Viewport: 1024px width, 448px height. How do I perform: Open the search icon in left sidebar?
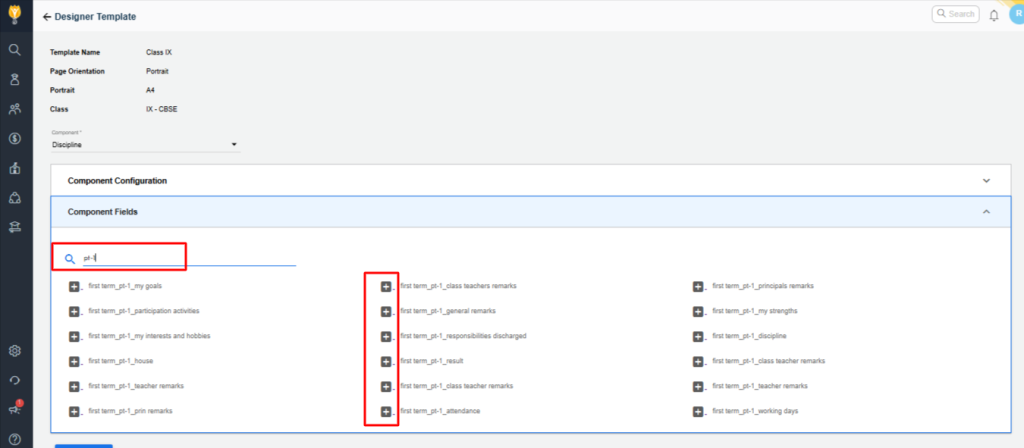(x=15, y=49)
